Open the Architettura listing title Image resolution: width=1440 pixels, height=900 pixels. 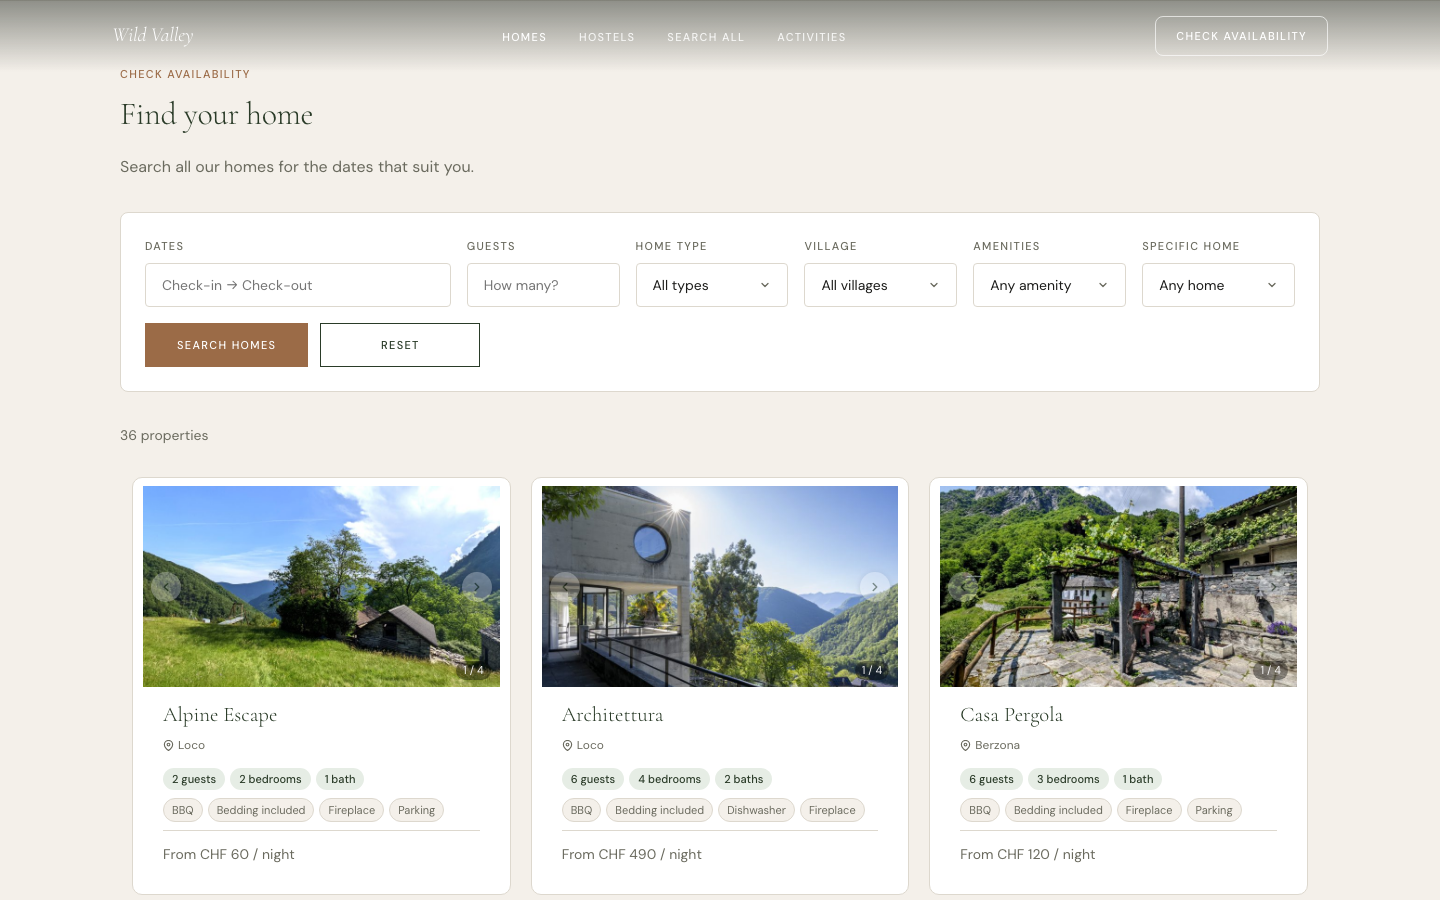tap(612, 715)
